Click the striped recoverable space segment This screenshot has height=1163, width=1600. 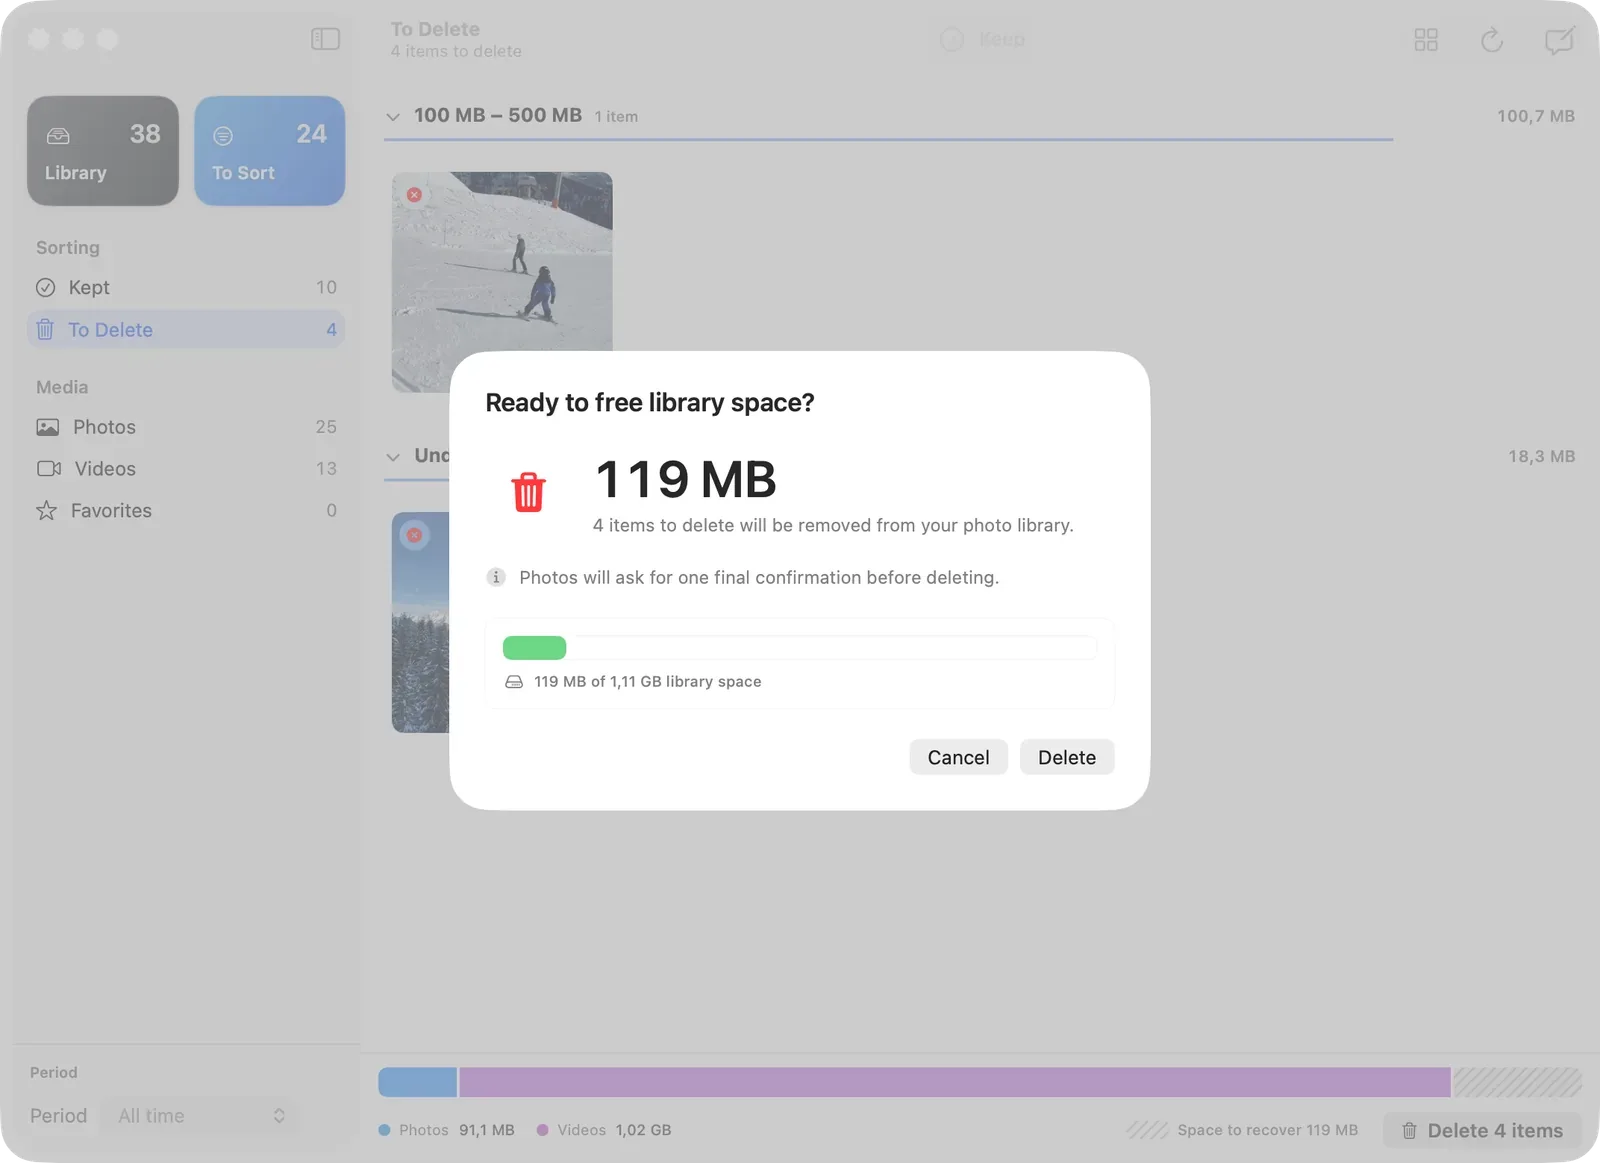[x=1517, y=1082]
